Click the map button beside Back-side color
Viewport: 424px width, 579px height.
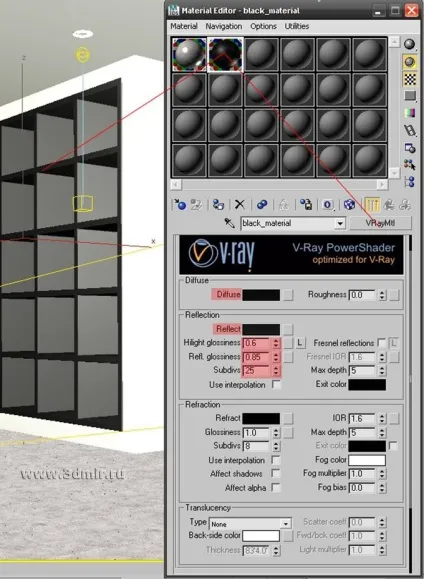coord(288,536)
